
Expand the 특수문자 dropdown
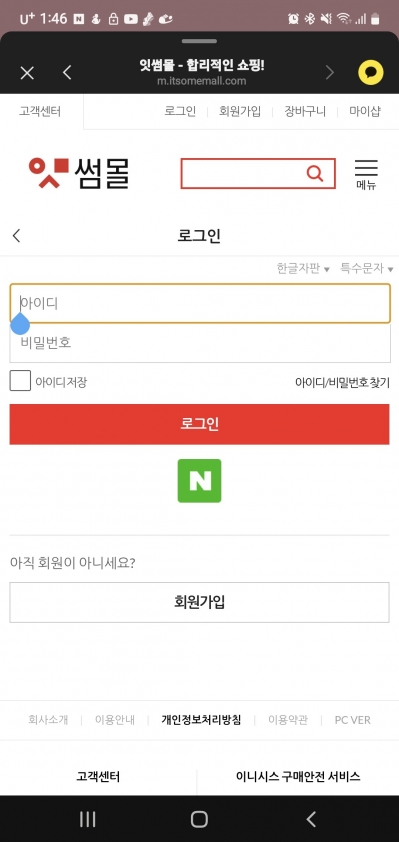[367, 268]
